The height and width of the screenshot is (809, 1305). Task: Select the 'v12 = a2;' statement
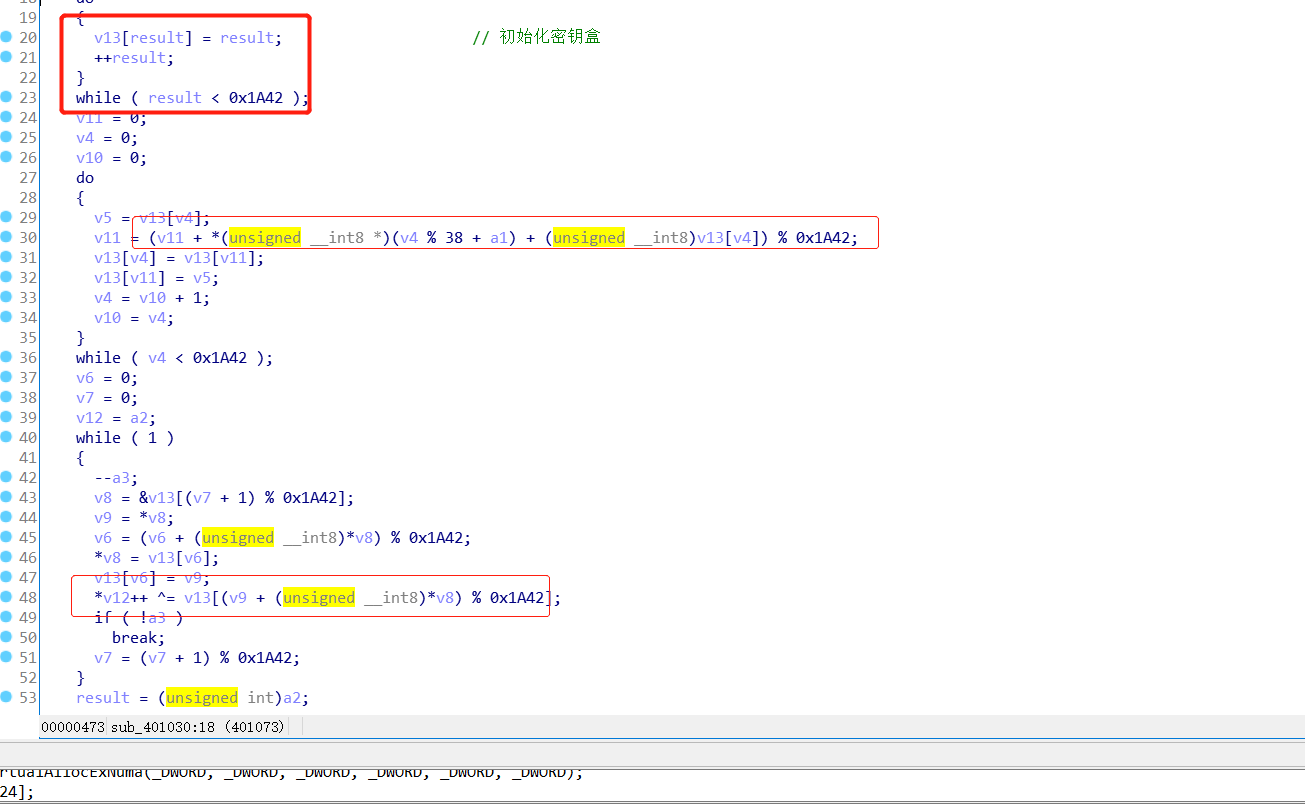coord(116,418)
